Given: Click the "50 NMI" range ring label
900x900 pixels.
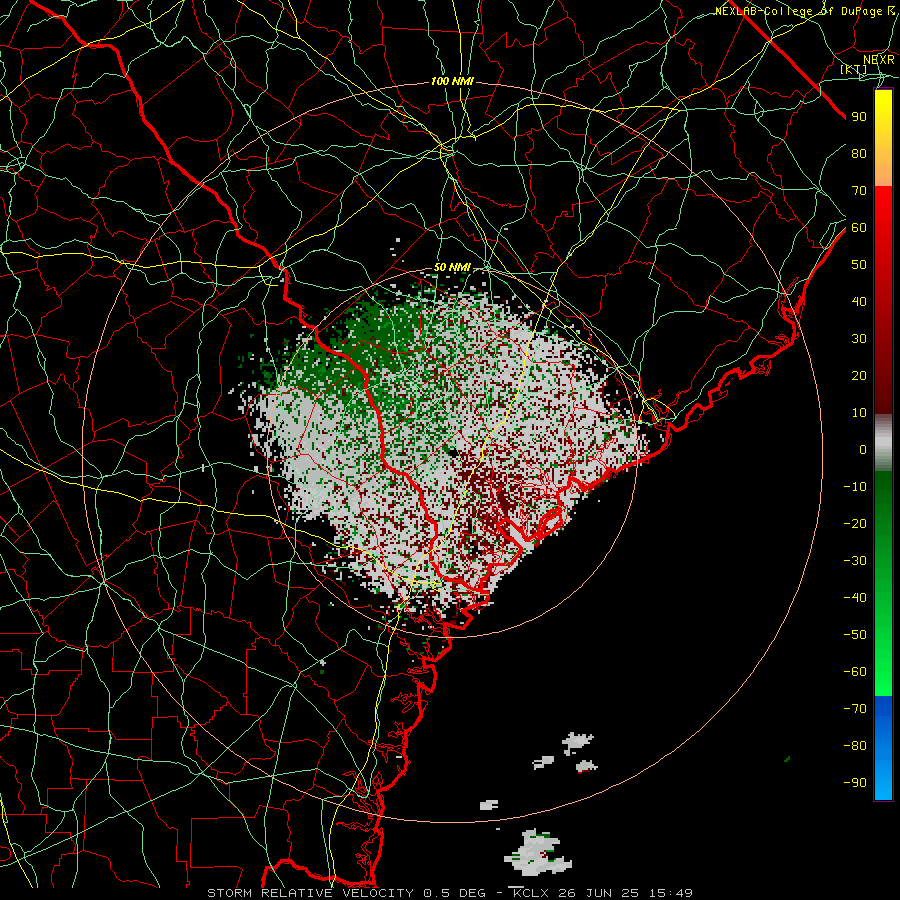Looking at the screenshot, I should [452, 267].
